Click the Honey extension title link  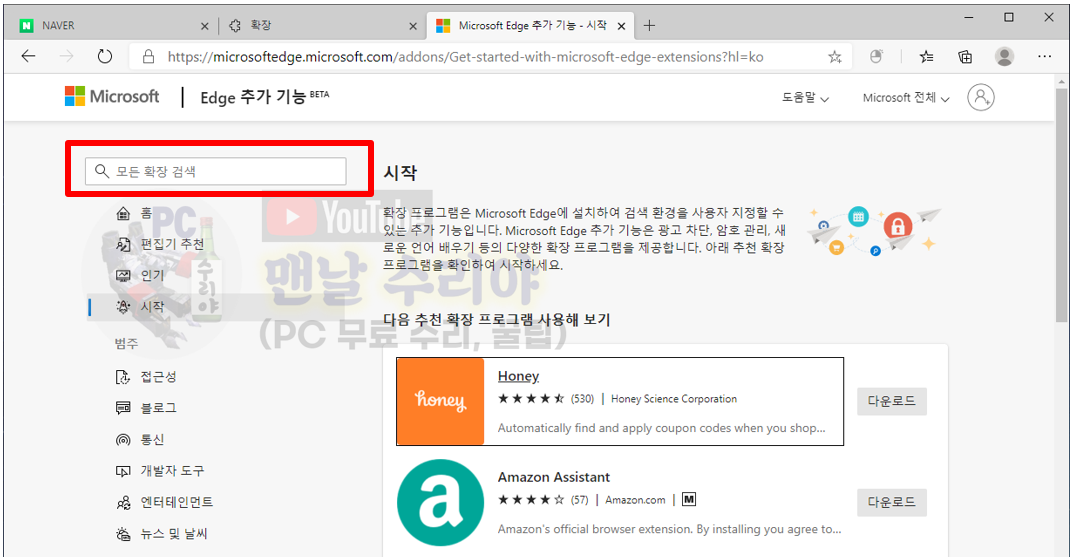tap(518, 376)
